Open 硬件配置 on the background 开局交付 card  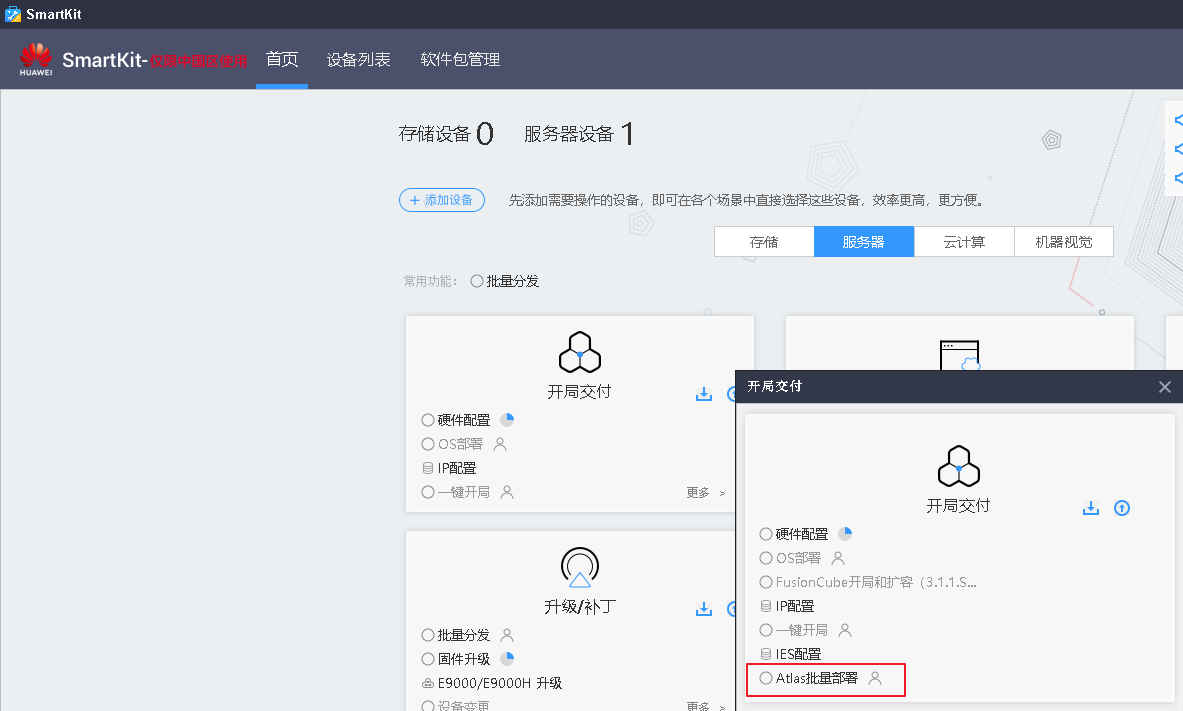click(x=456, y=420)
